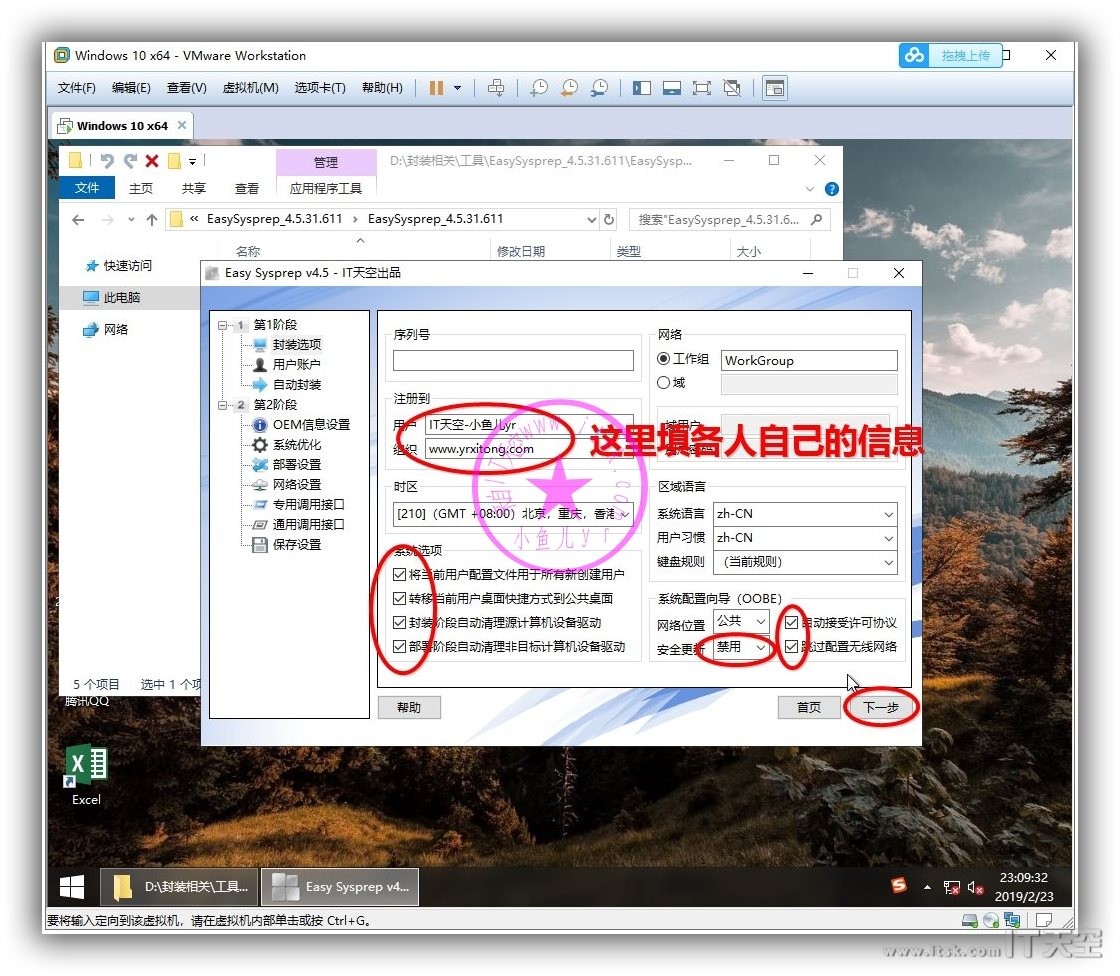The height and width of the screenshot is (976, 1120).
Task: Click the Sogou input method tray icon
Action: [899, 886]
